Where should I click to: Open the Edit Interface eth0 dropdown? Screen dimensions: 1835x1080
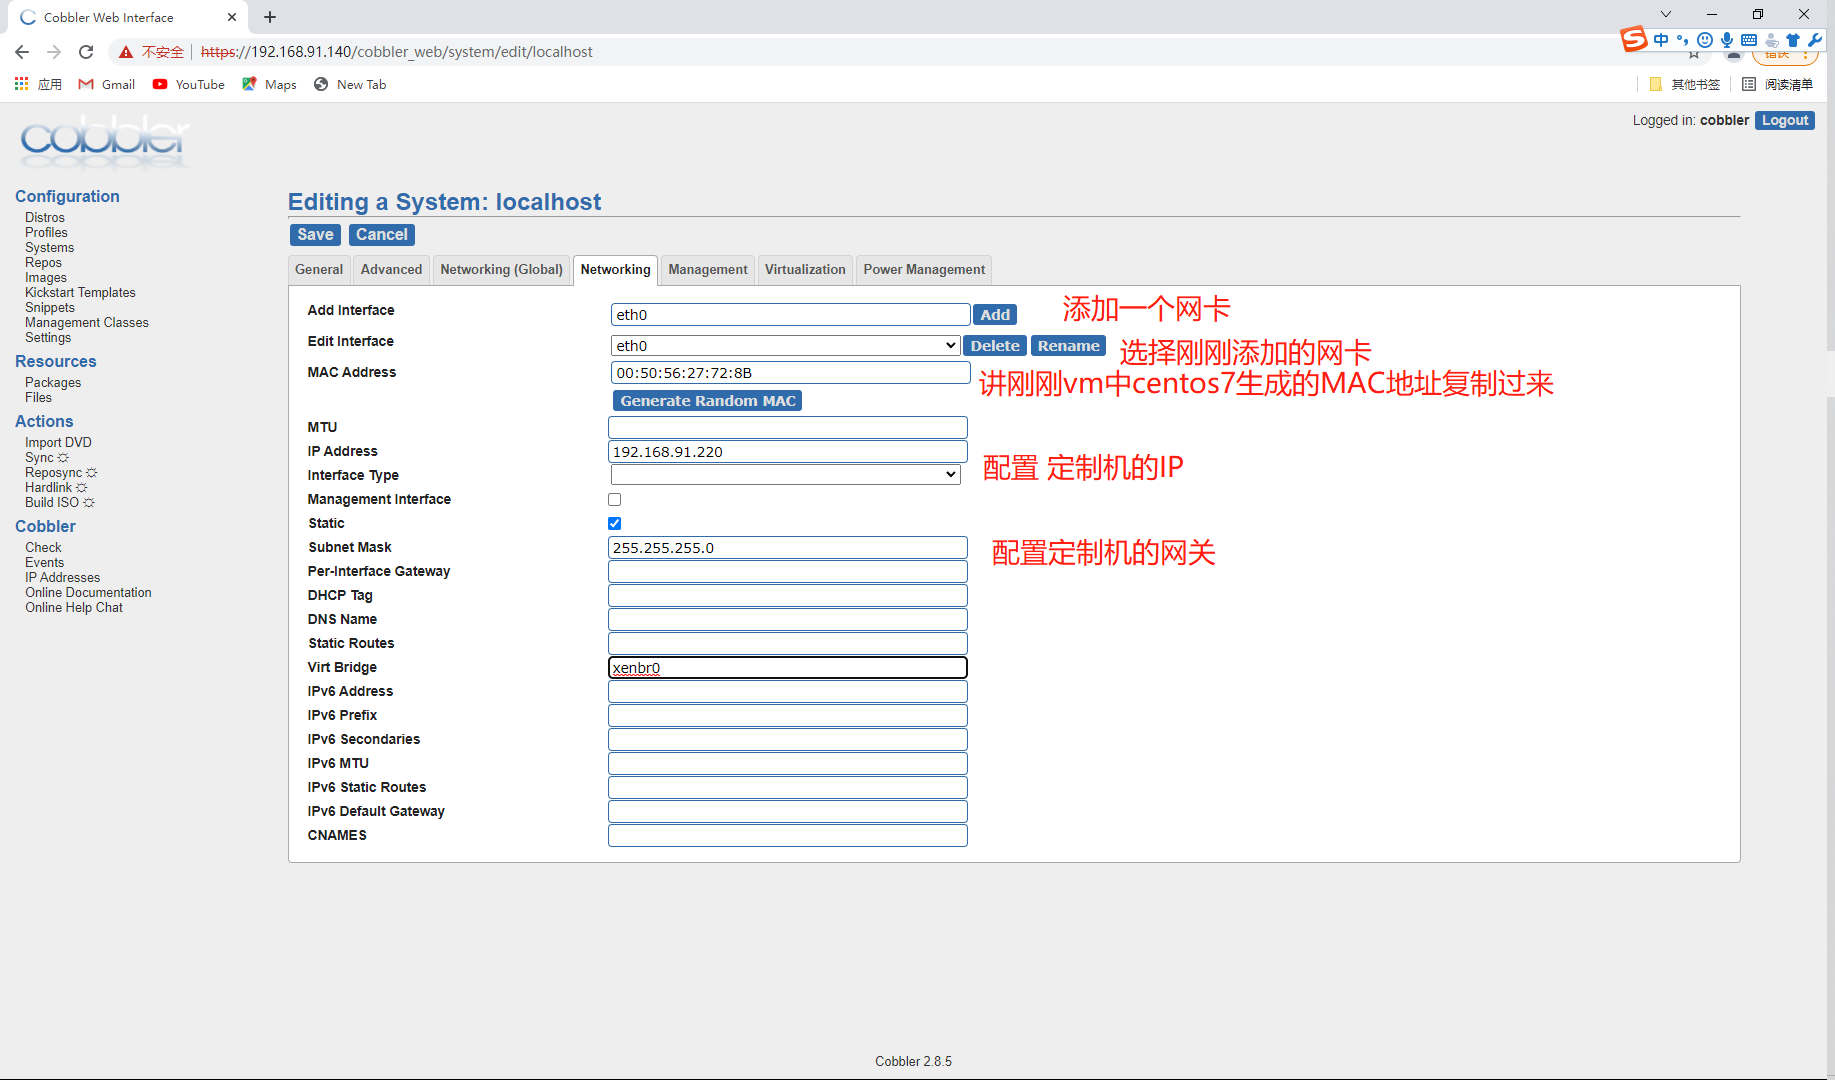786,345
